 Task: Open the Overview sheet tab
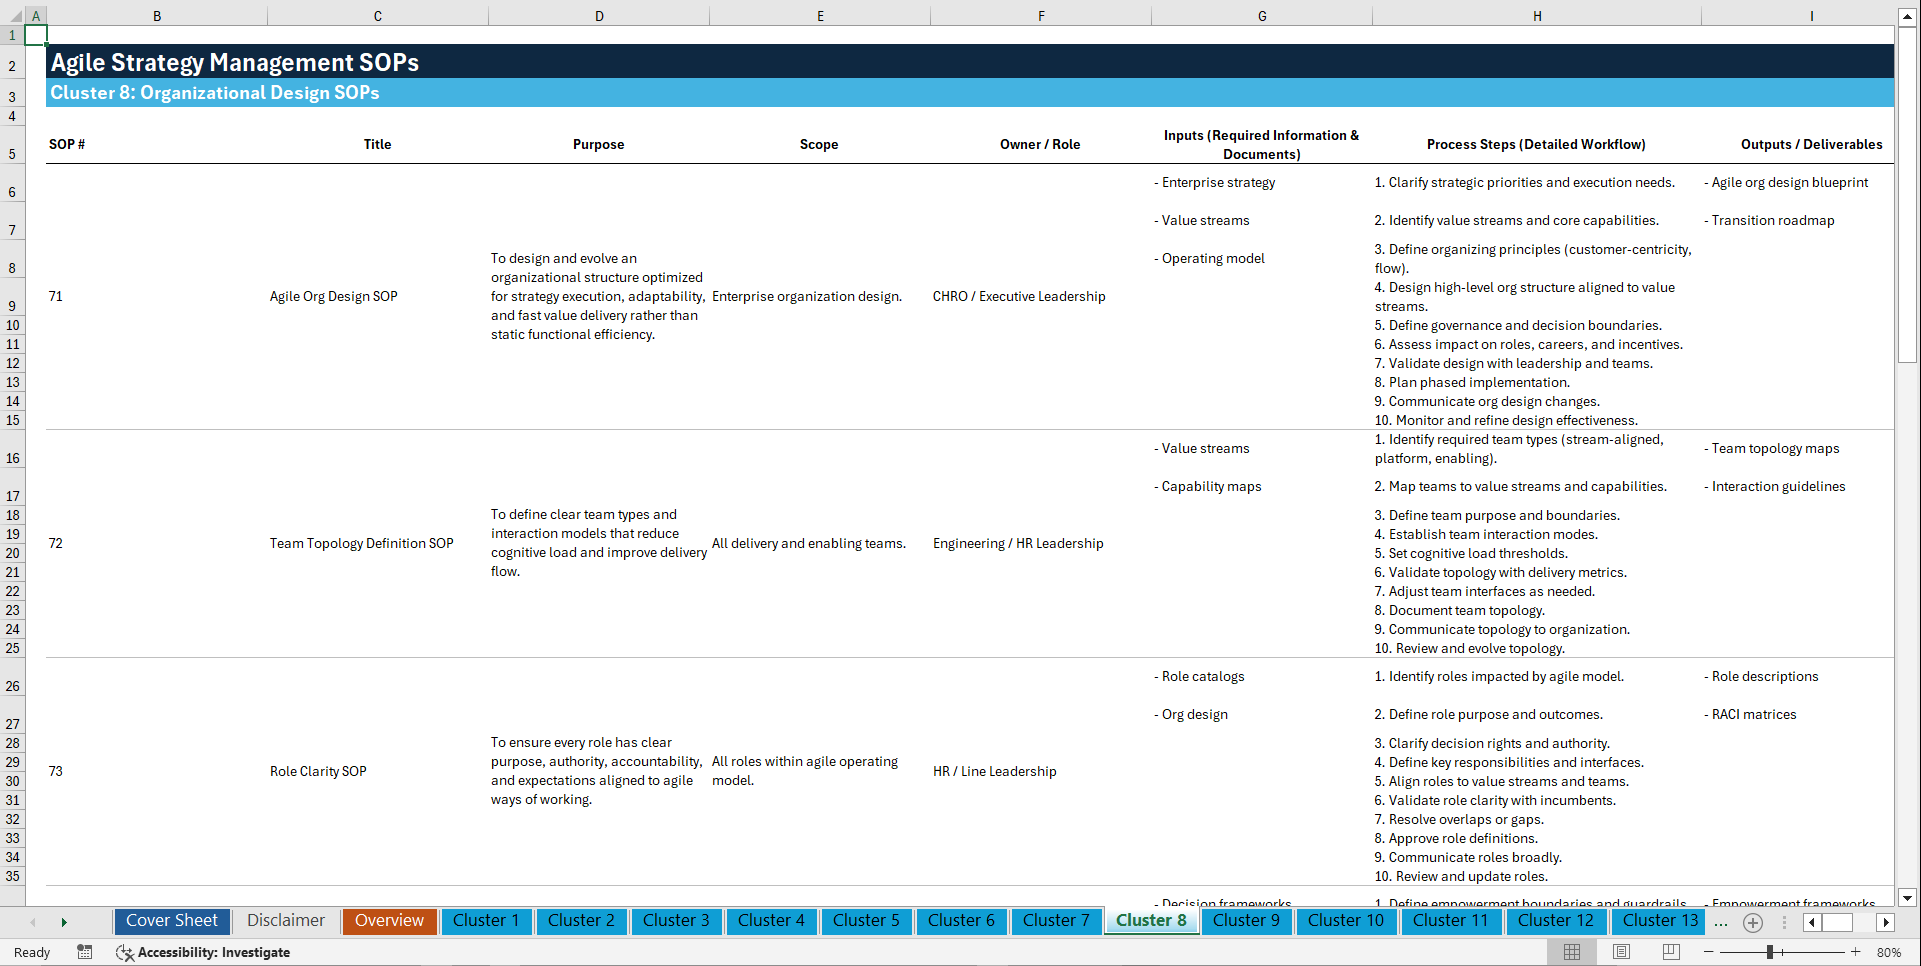tap(389, 920)
